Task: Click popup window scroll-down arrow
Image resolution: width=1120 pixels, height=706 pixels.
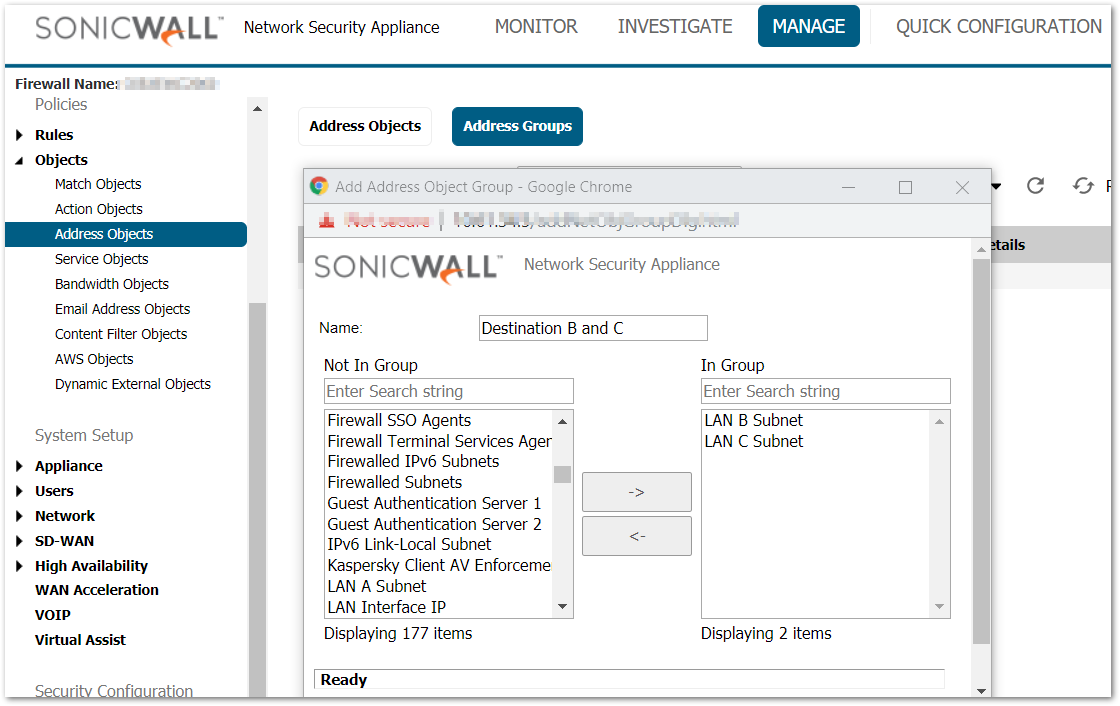Action: [981, 690]
